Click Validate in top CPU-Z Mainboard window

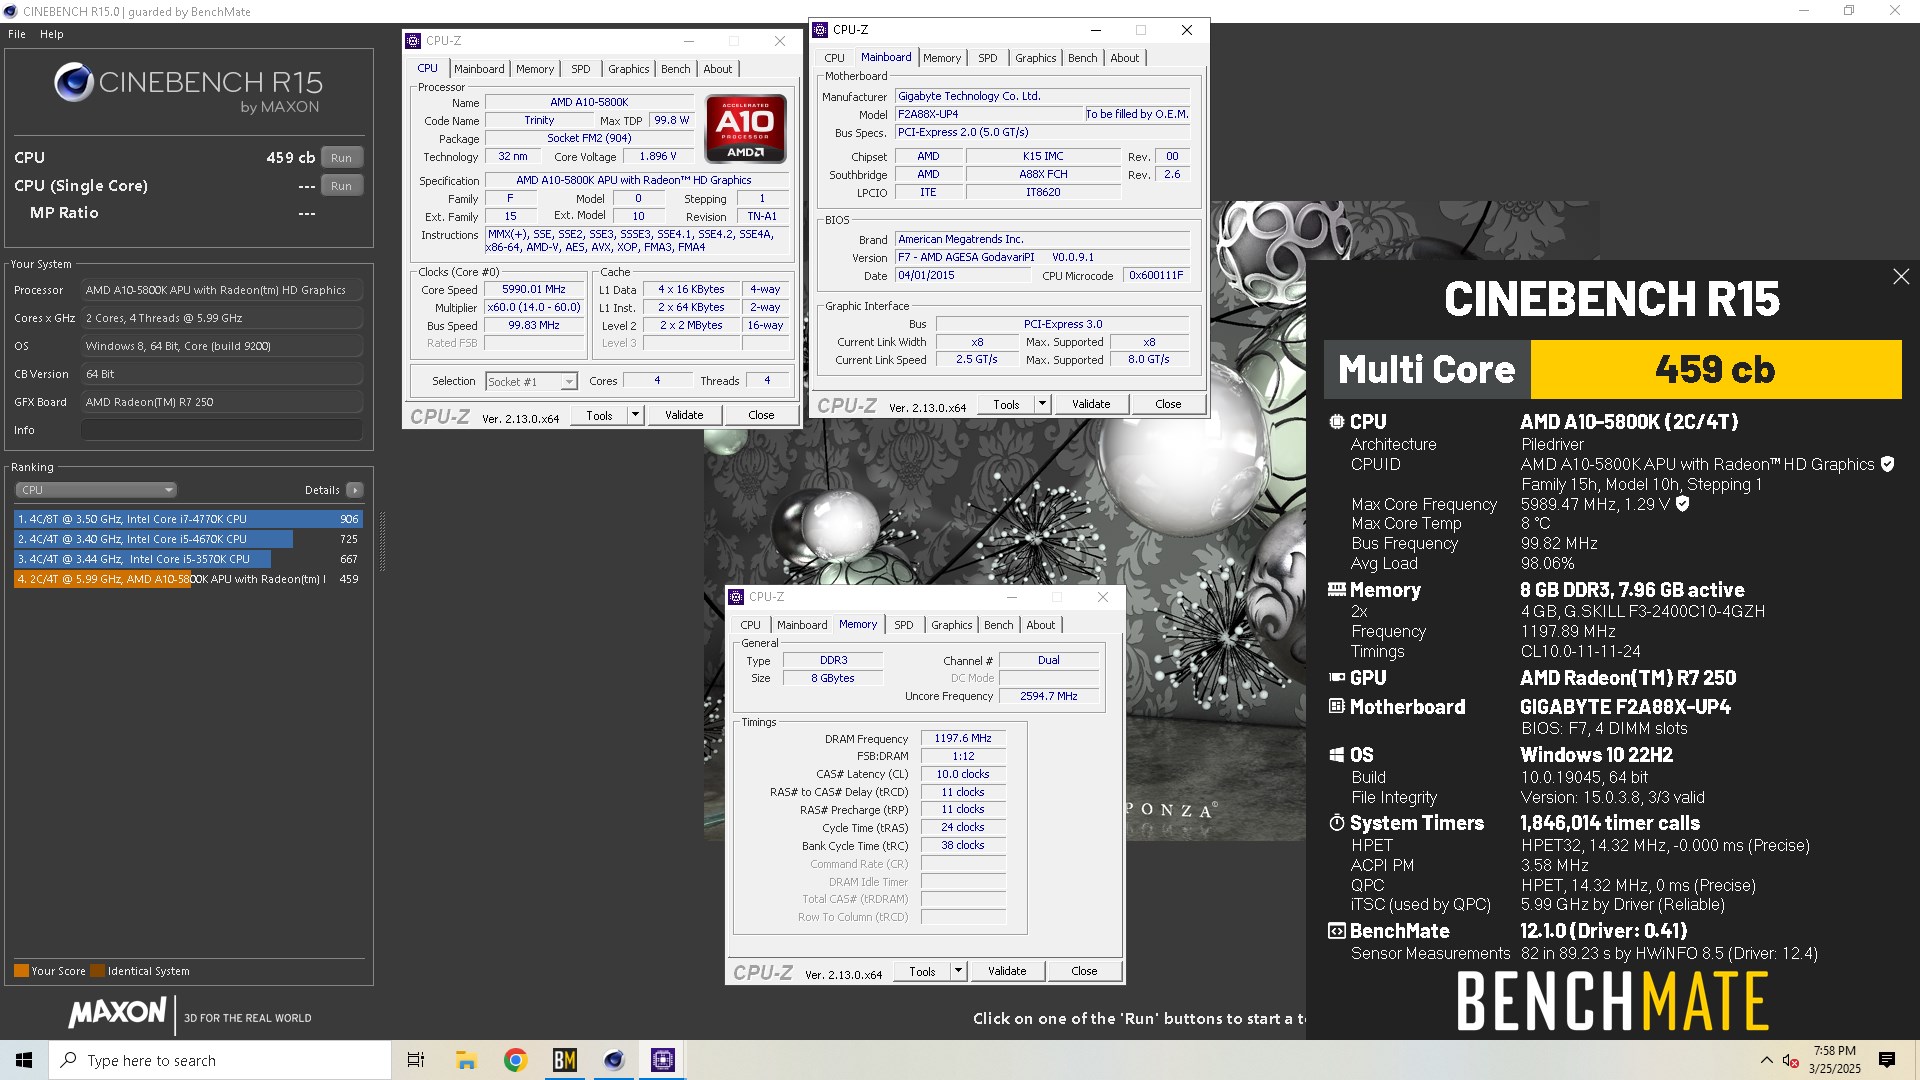coord(1092,405)
